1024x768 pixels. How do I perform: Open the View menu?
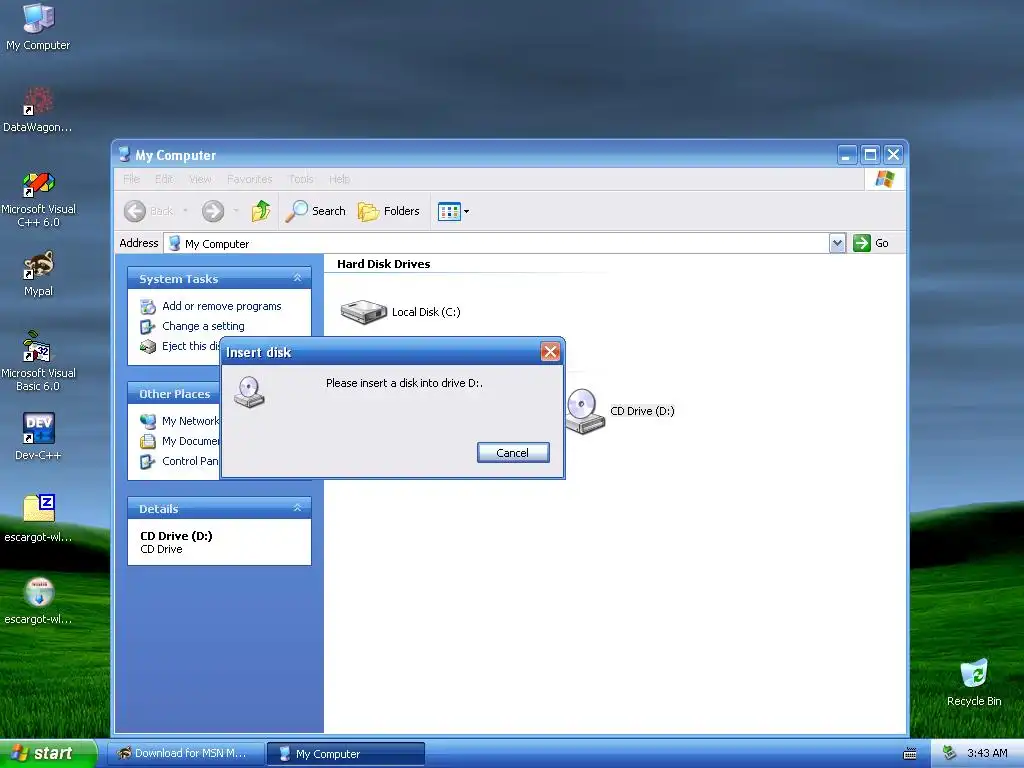coord(200,179)
